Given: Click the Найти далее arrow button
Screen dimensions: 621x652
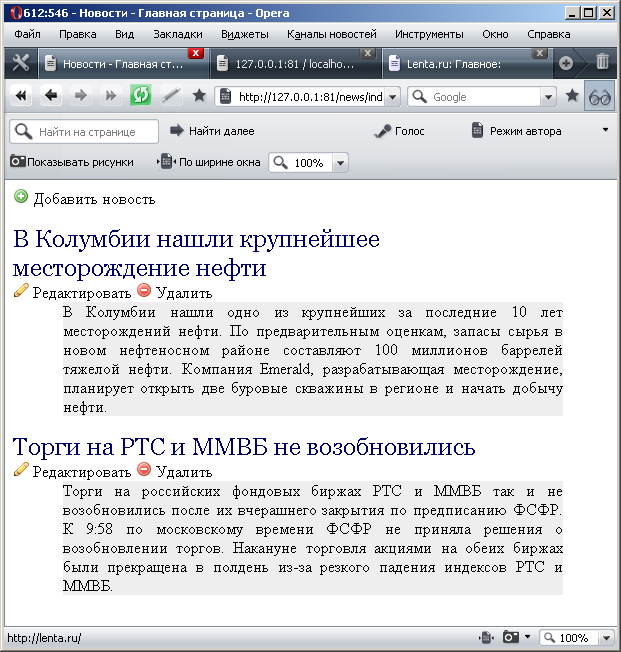Looking at the screenshot, I should click(x=212, y=131).
